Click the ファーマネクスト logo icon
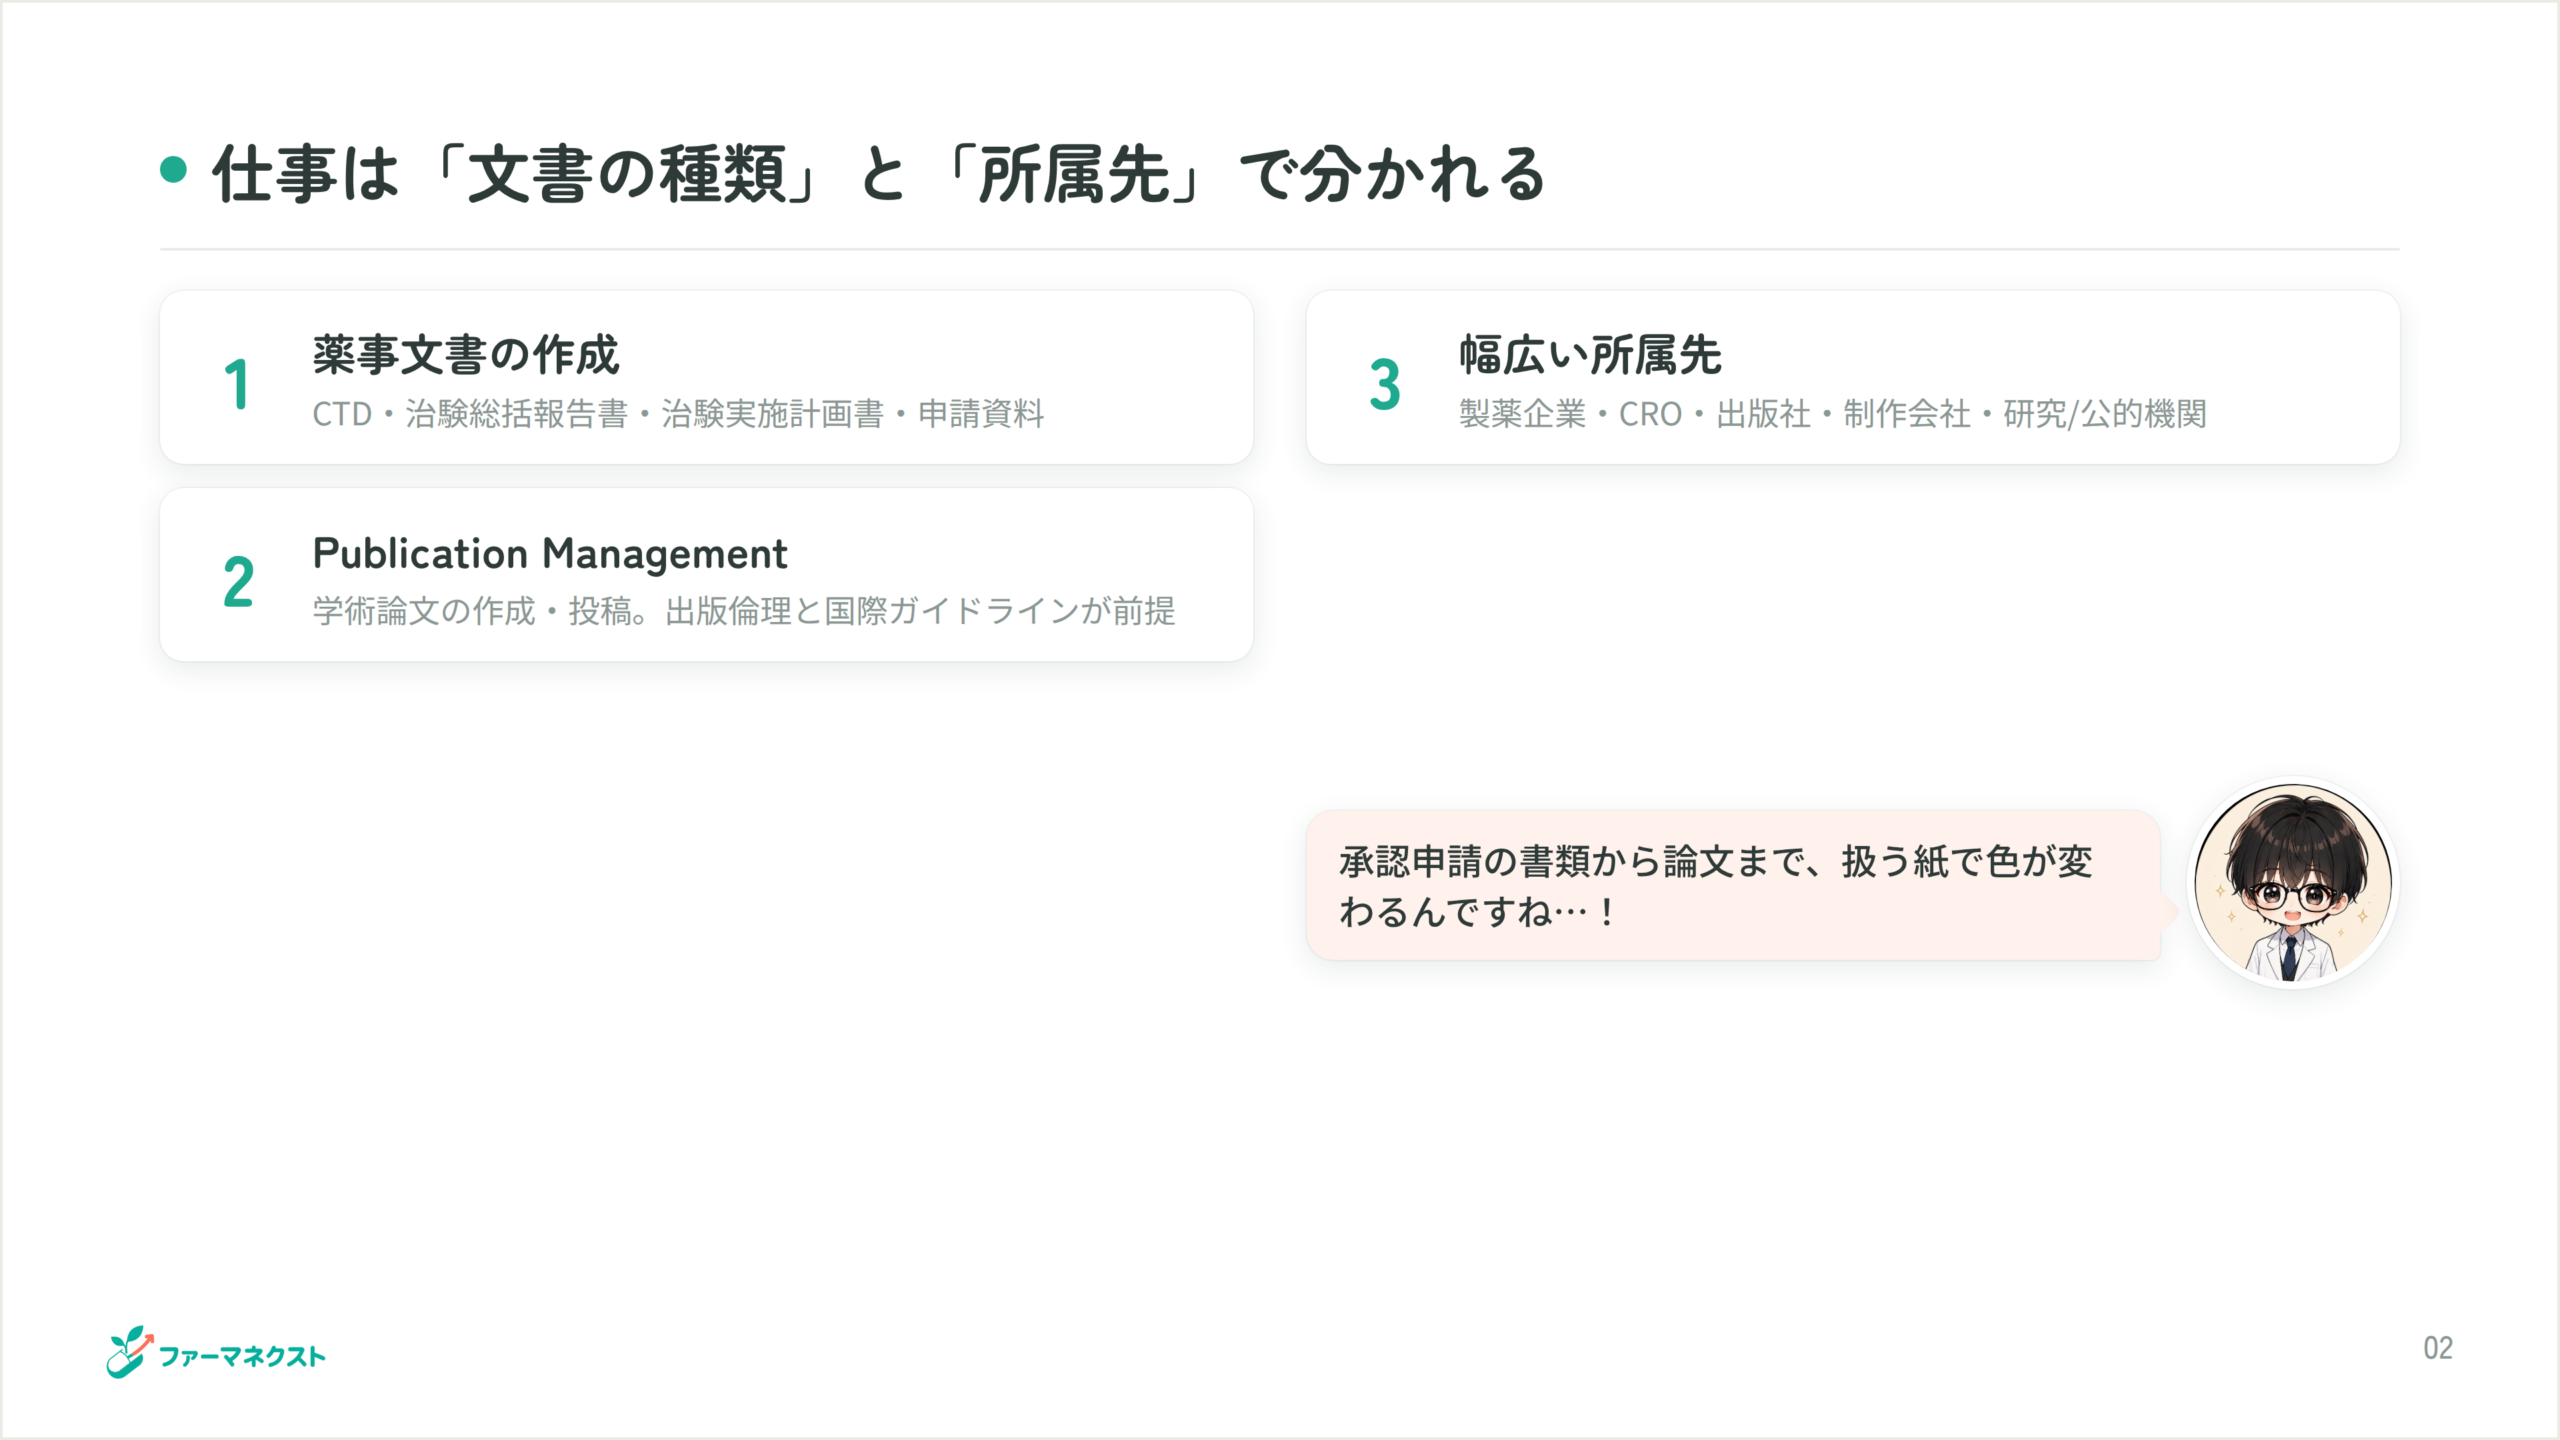This screenshot has height=1440, width=2560. click(x=130, y=1352)
